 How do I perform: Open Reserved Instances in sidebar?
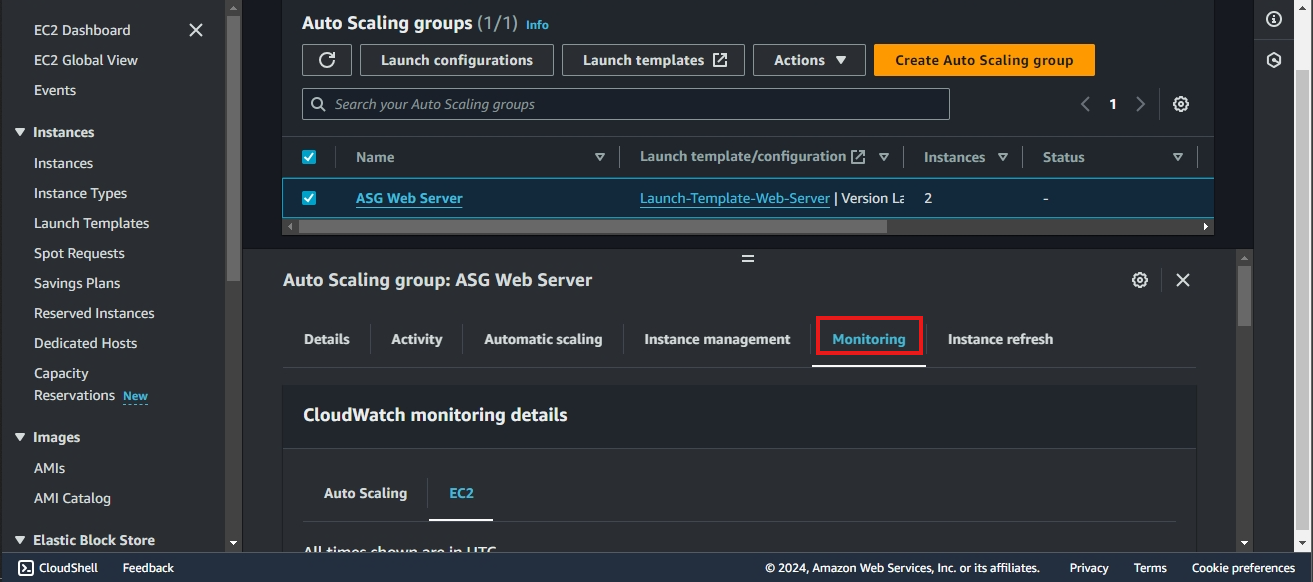94,313
